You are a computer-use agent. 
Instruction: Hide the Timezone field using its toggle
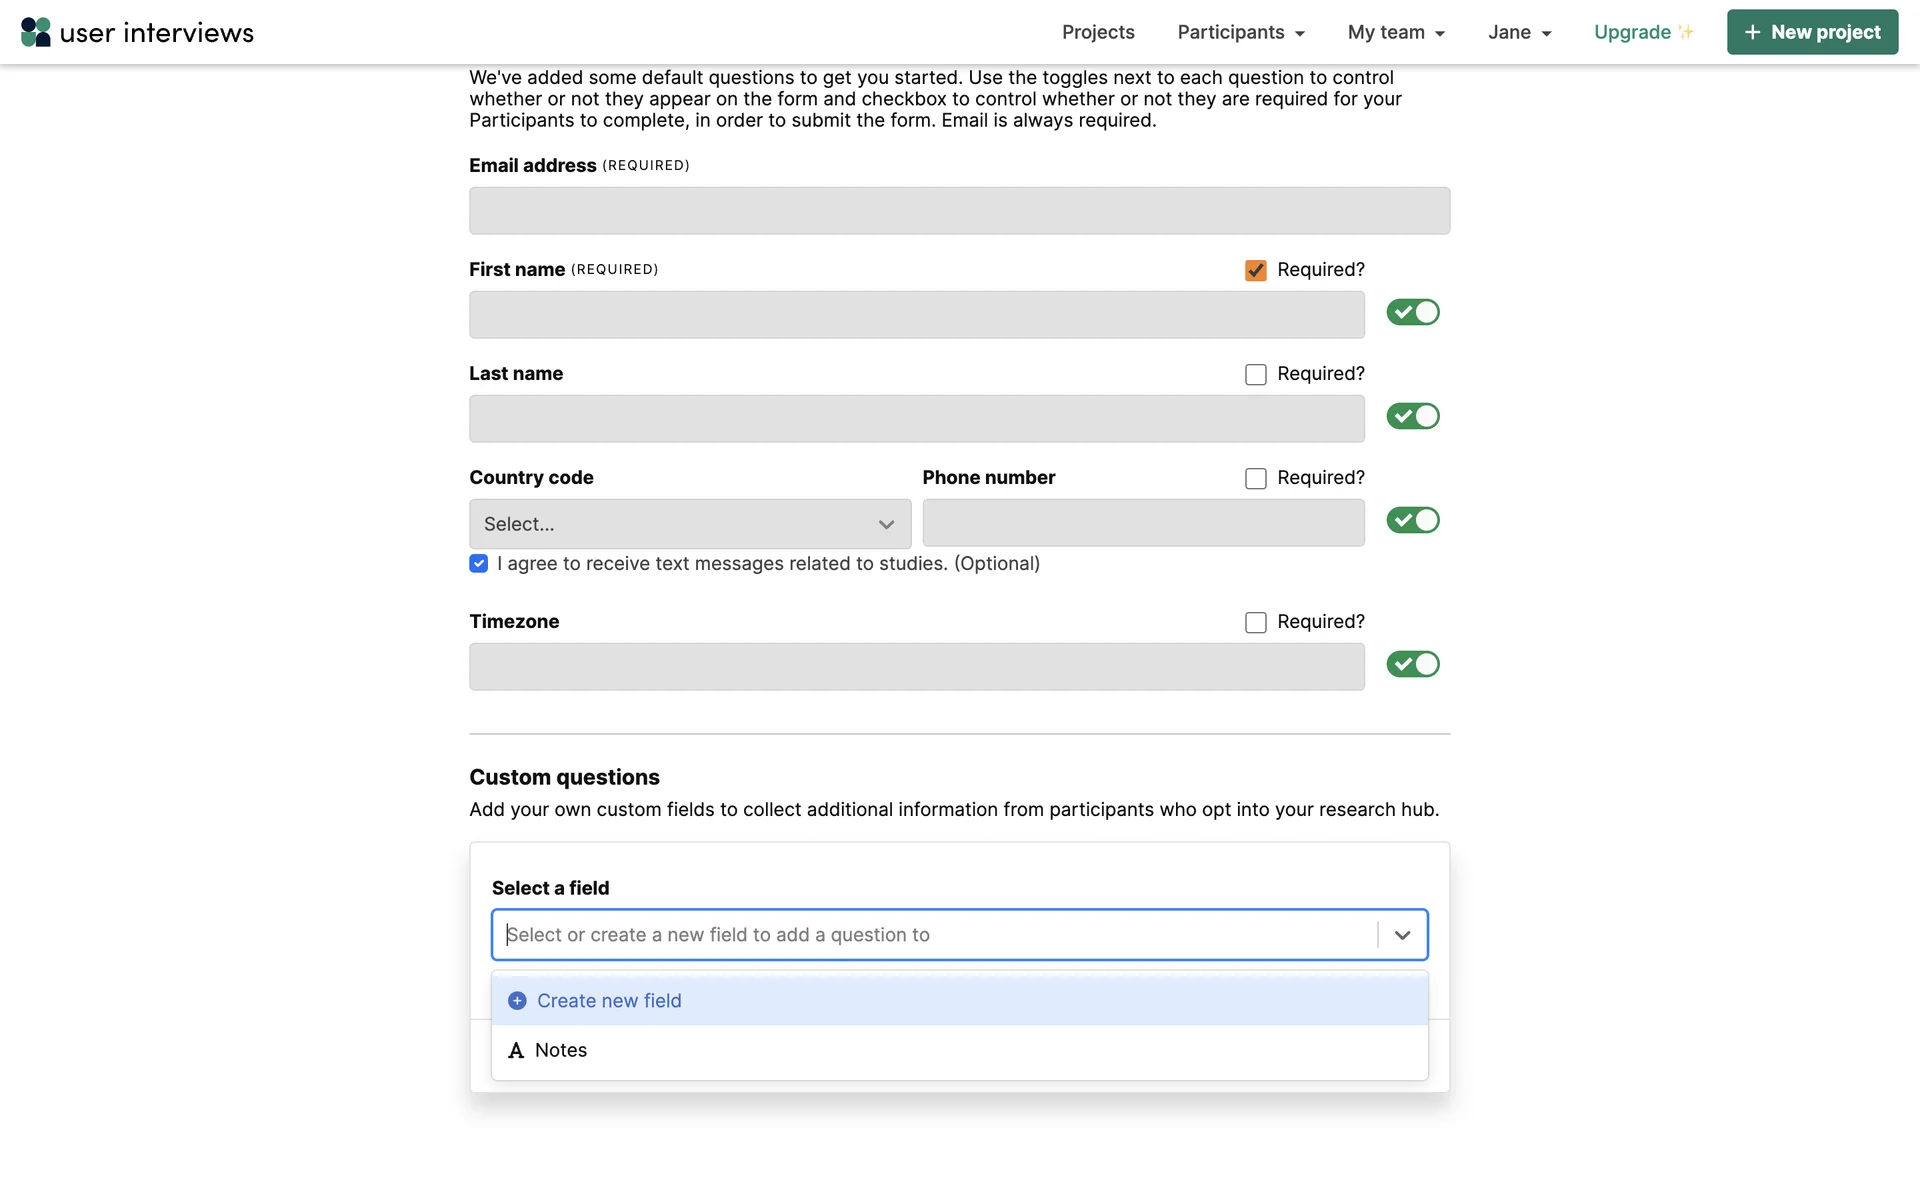coord(1412,664)
